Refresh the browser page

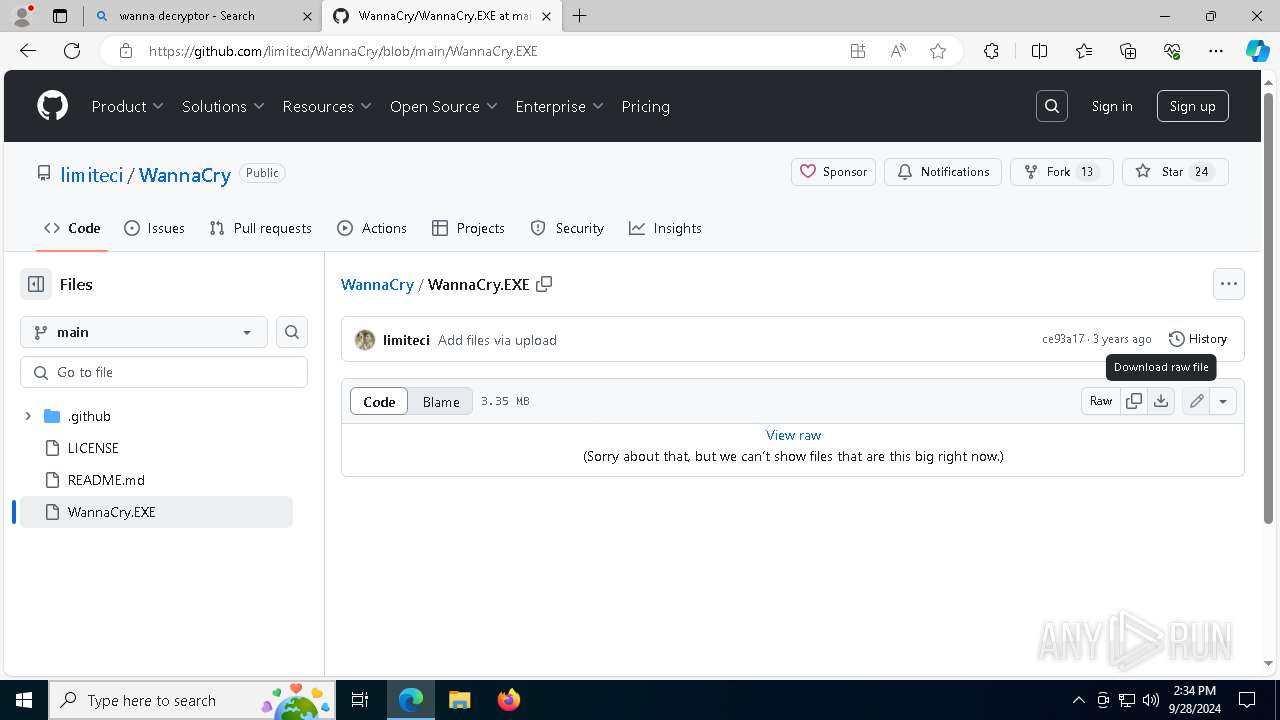click(72, 51)
